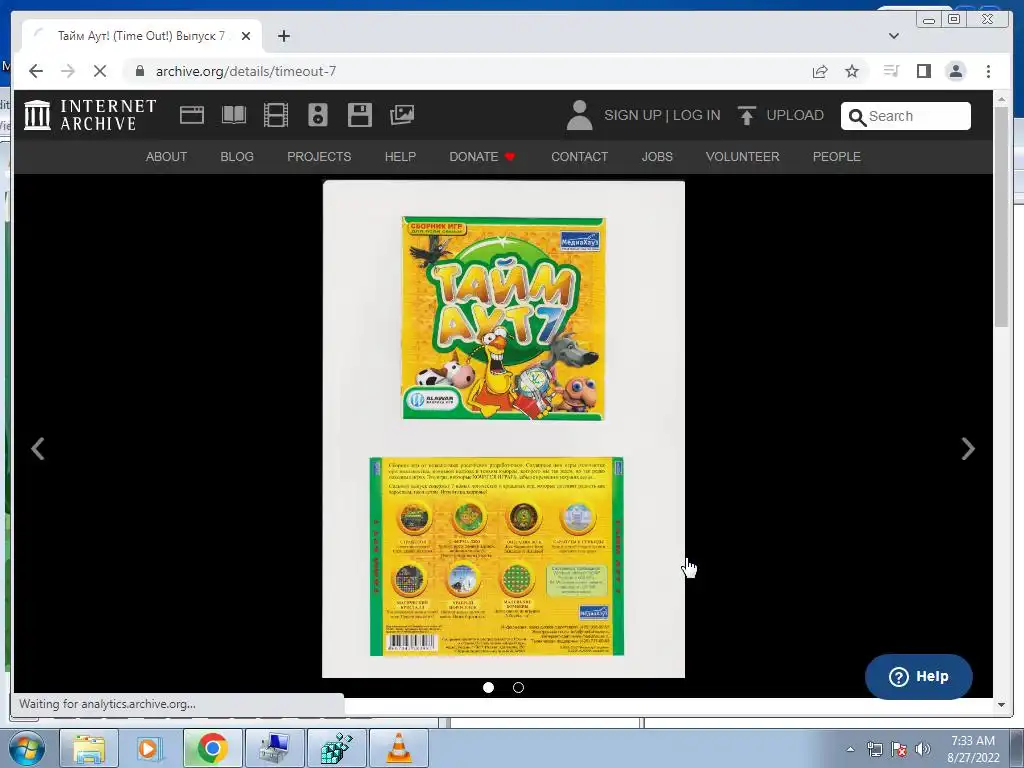The image size is (1024, 768).
Task: Click the LOG IN link
Action: click(697, 116)
